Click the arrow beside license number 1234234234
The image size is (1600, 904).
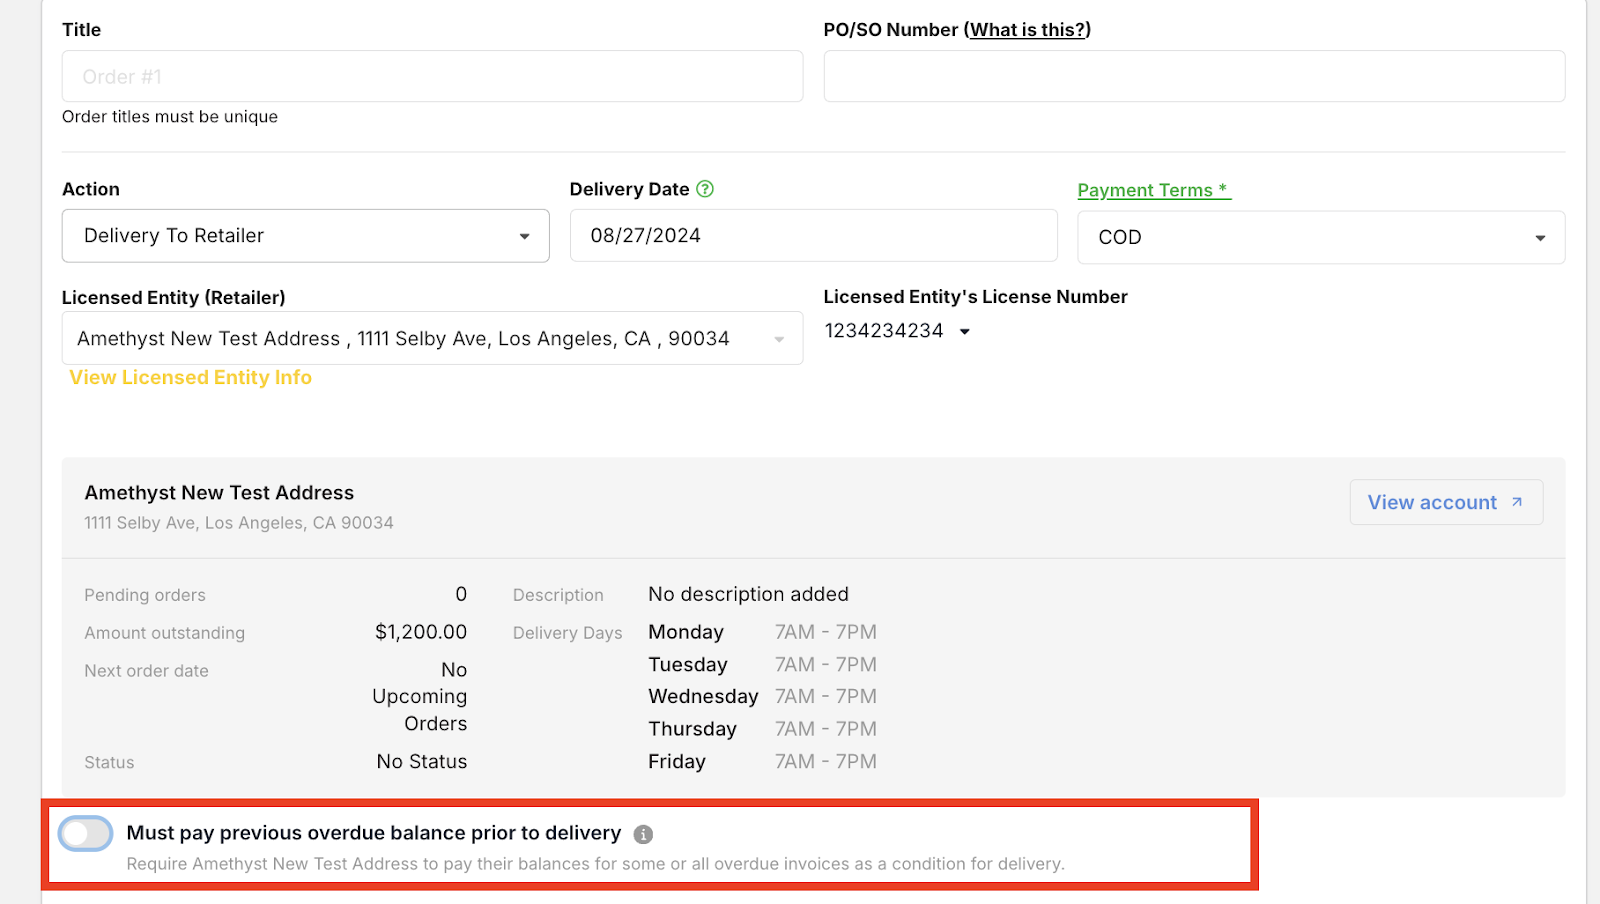click(x=964, y=331)
